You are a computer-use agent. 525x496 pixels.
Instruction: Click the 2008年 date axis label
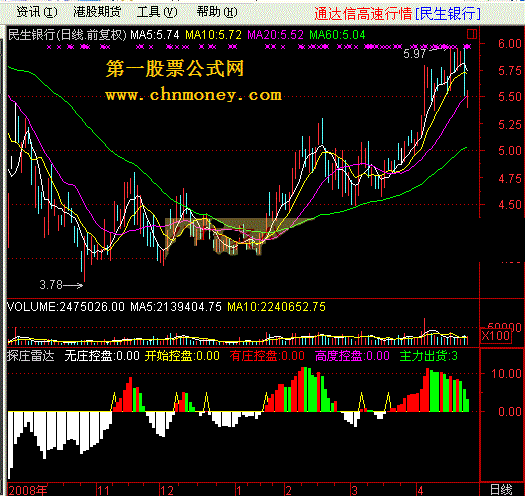pyautogui.click(x=28, y=490)
